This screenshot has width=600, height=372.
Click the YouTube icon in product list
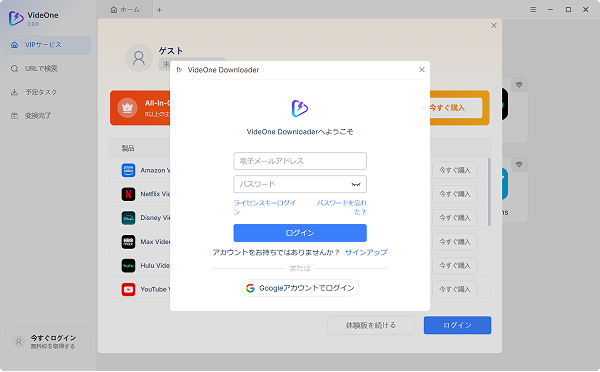tap(128, 289)
